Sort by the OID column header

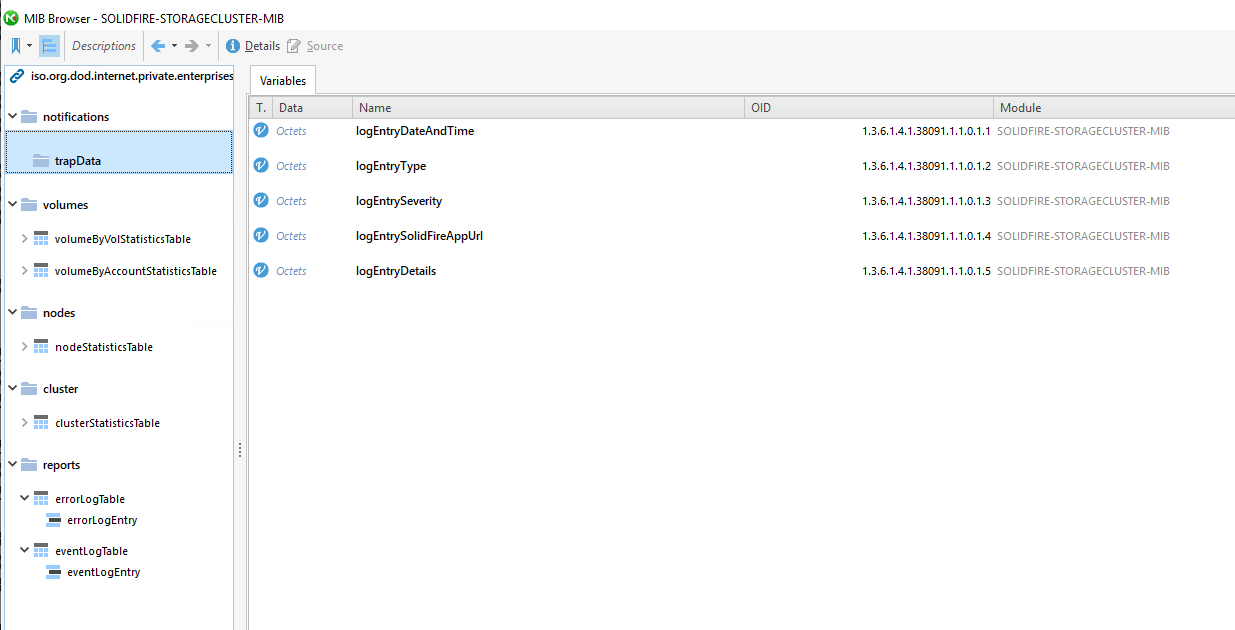(870, 107)
